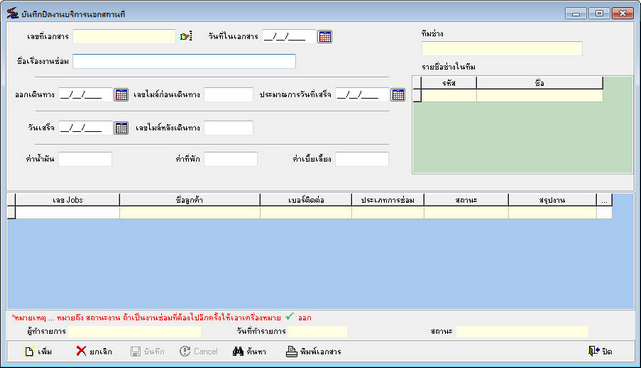Click the ชื่อลูกค้า column header
The width and height of the screenshot is (641, 368).
click(190, 200)
